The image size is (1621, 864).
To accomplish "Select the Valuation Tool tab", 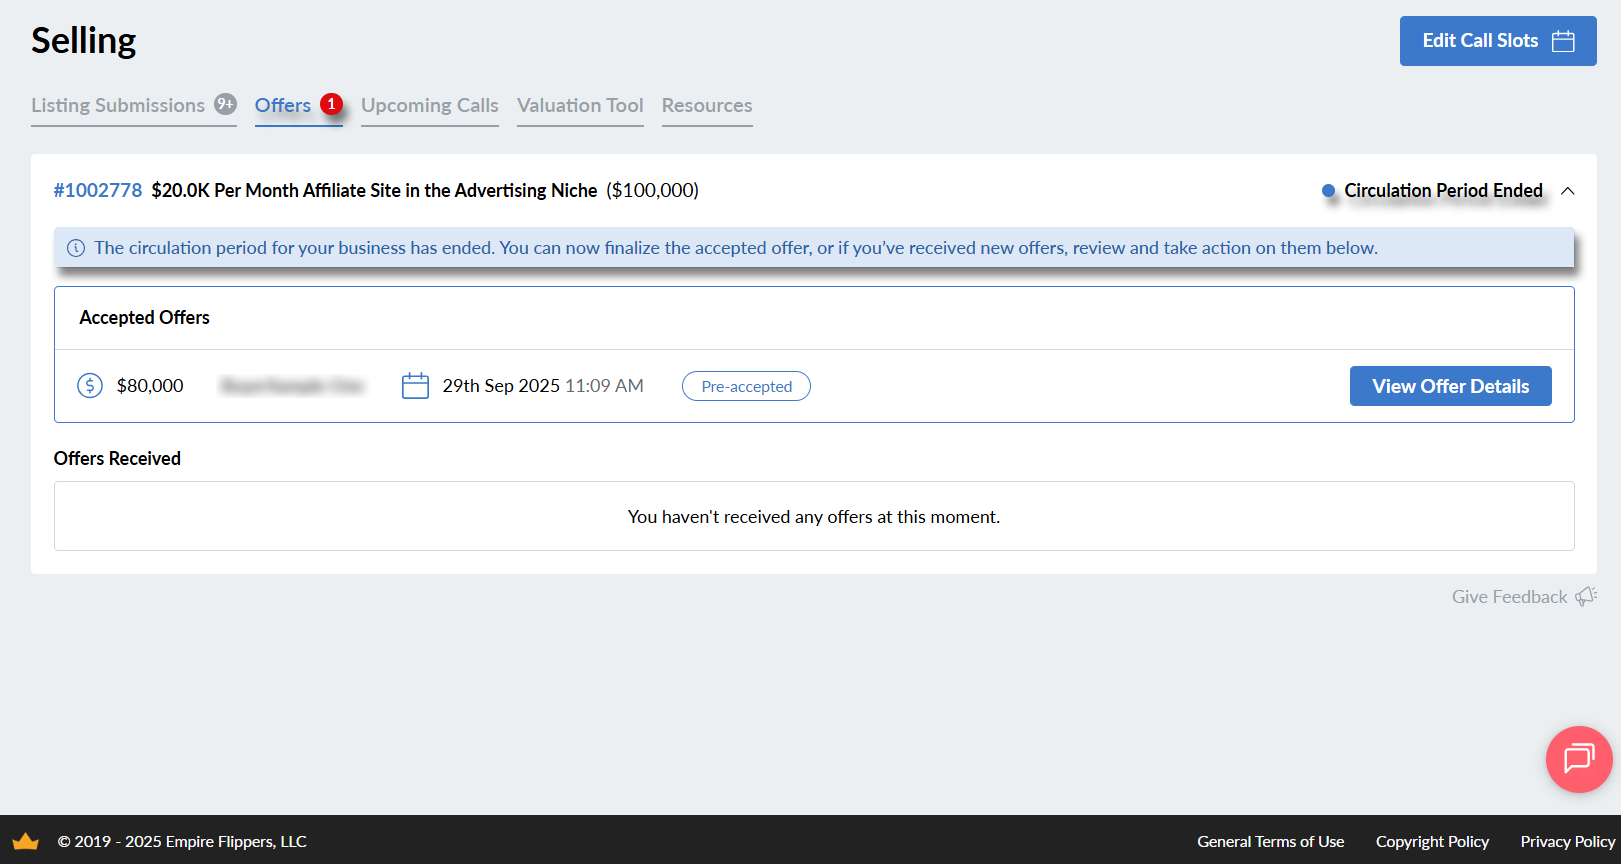I will pos(580,105).
